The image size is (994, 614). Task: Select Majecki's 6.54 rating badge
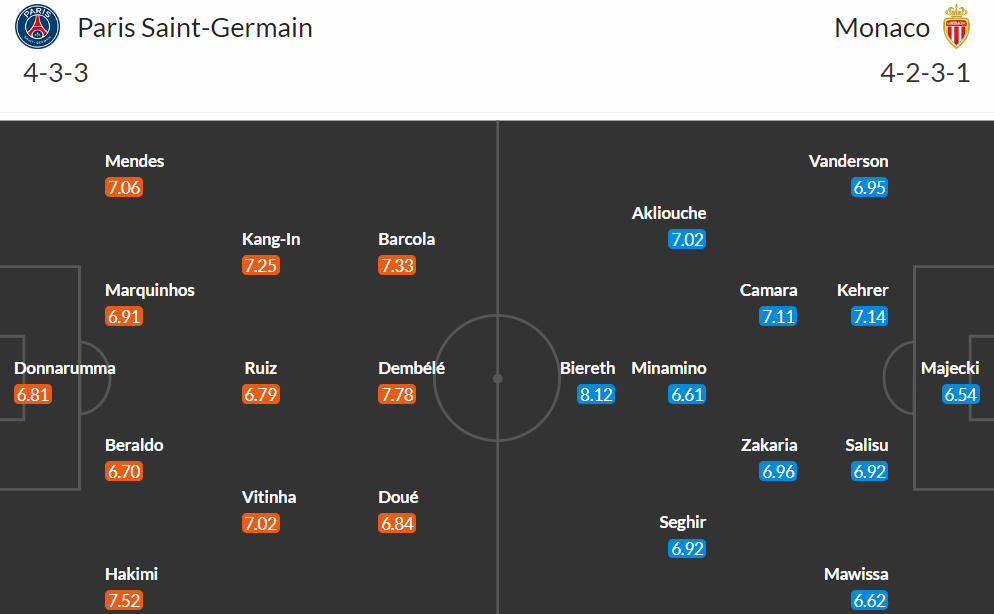click(x=960, y=394)
